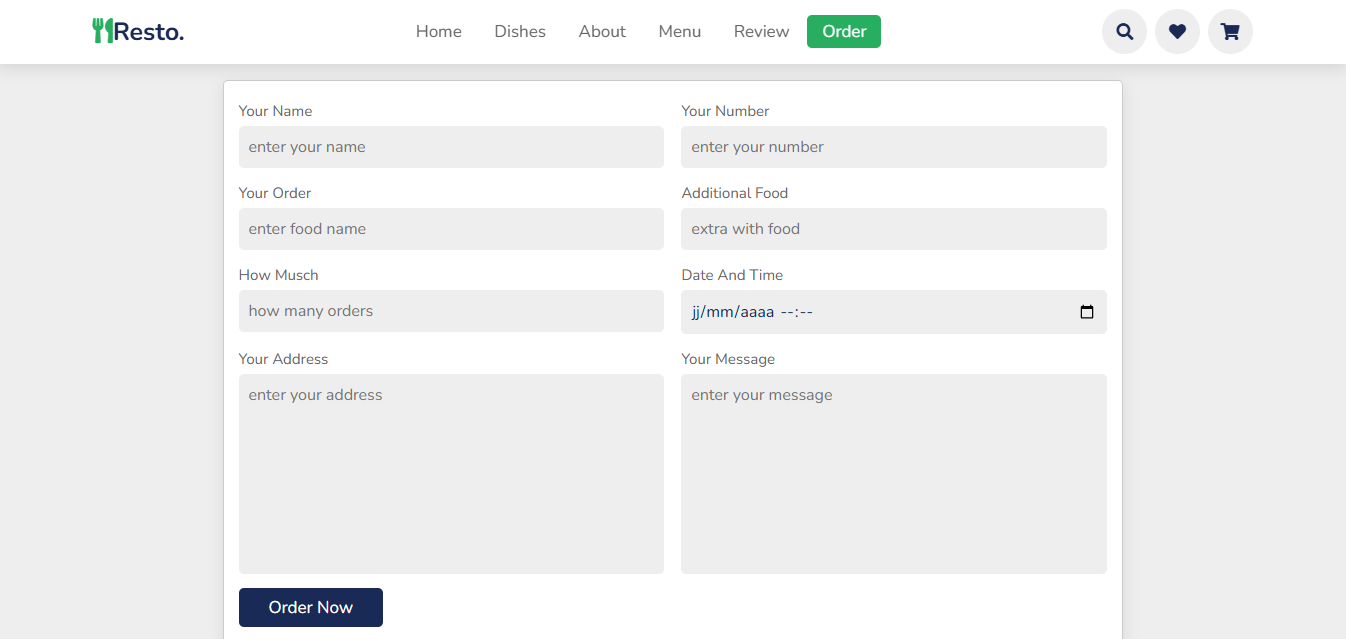Submit with the Order Now button
The height and width of the screenshot is (639, 1346).
311,607
